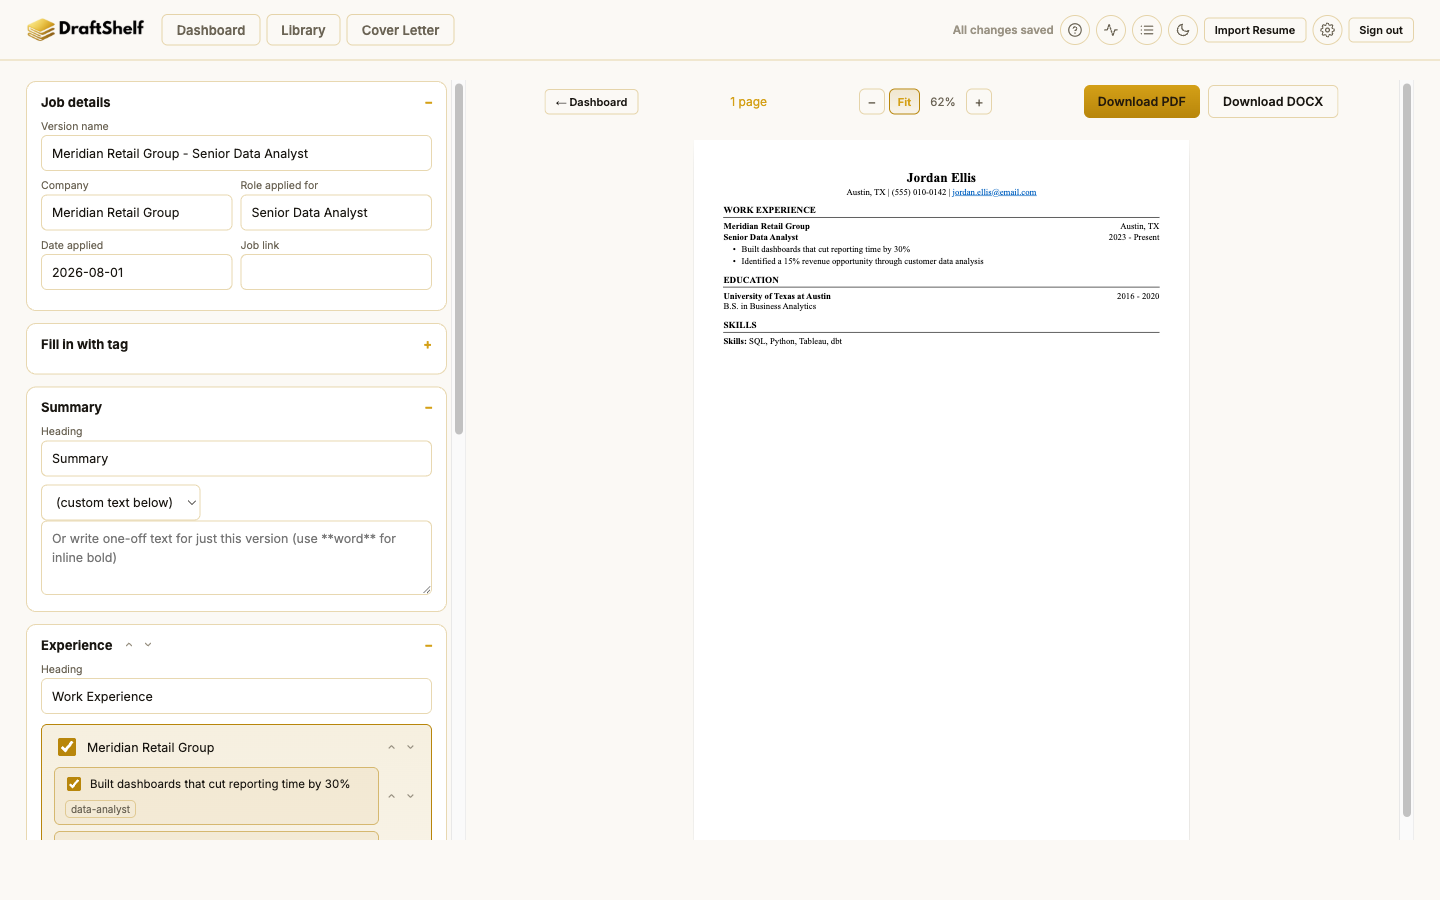The height and width of the screenshot is (900, 1440).
Task: Click the data-analyst tag chip
Action: point(101,809)
